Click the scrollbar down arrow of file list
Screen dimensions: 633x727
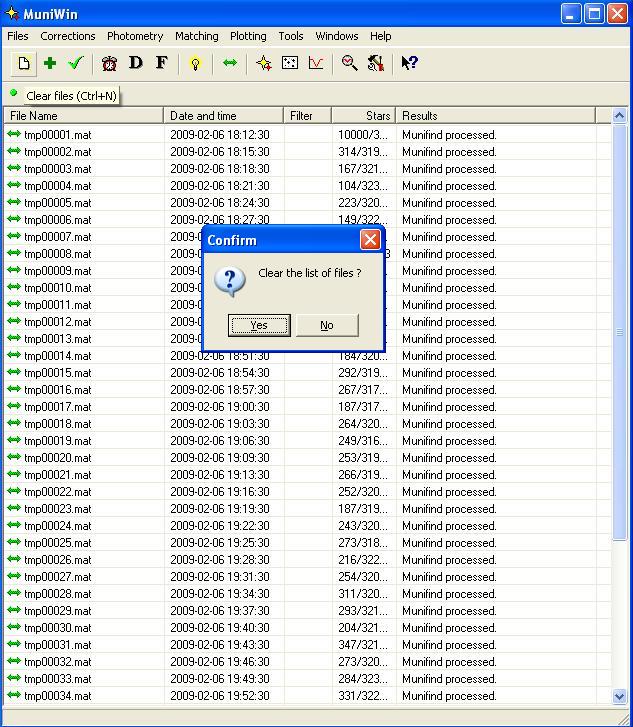pyautogui.click(x=619, y=696)
